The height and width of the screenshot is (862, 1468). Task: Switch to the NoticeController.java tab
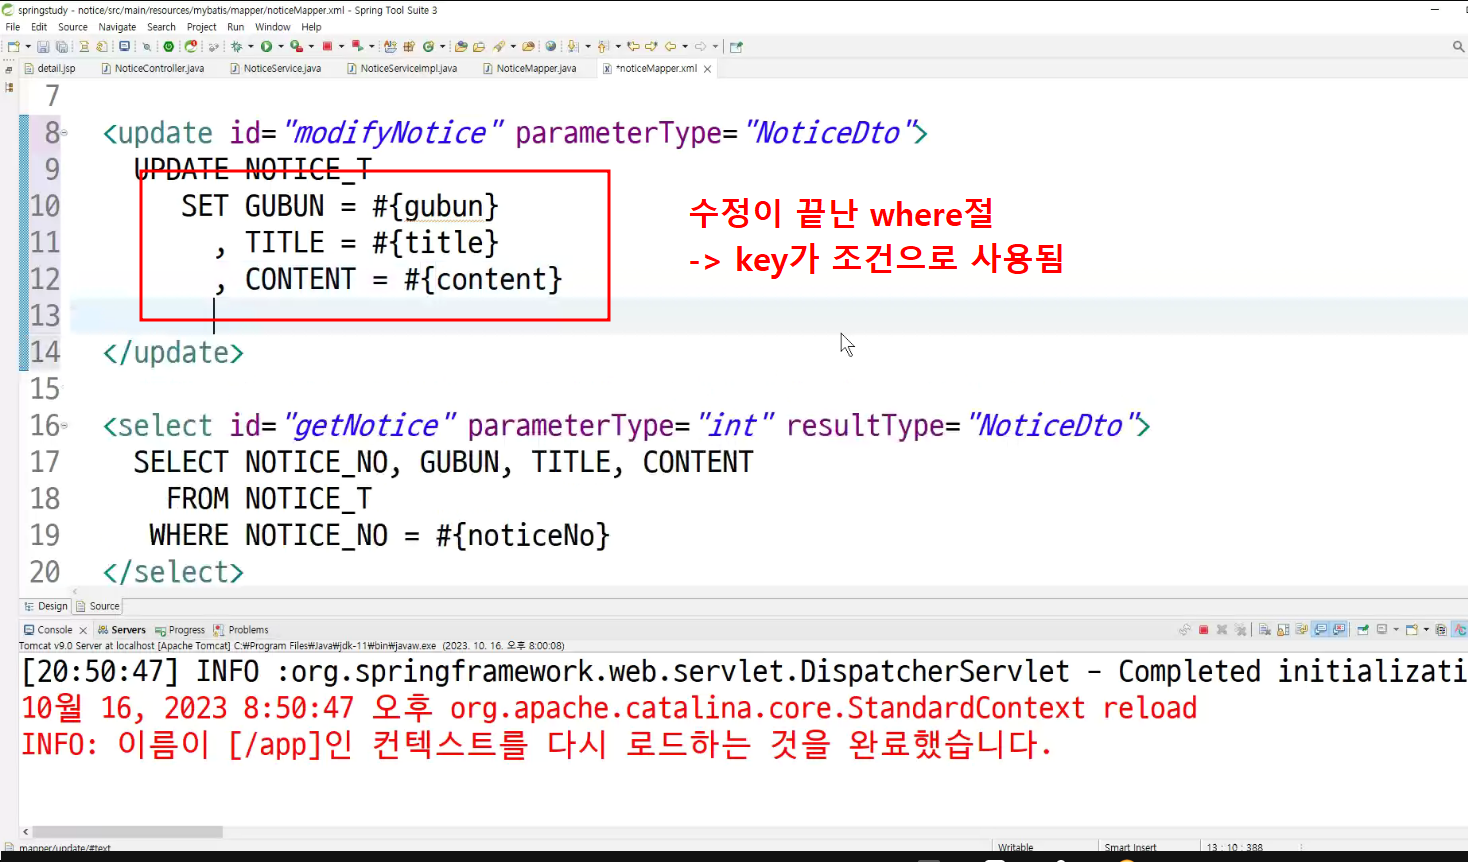pyautogui.click(x=153, y=68)
